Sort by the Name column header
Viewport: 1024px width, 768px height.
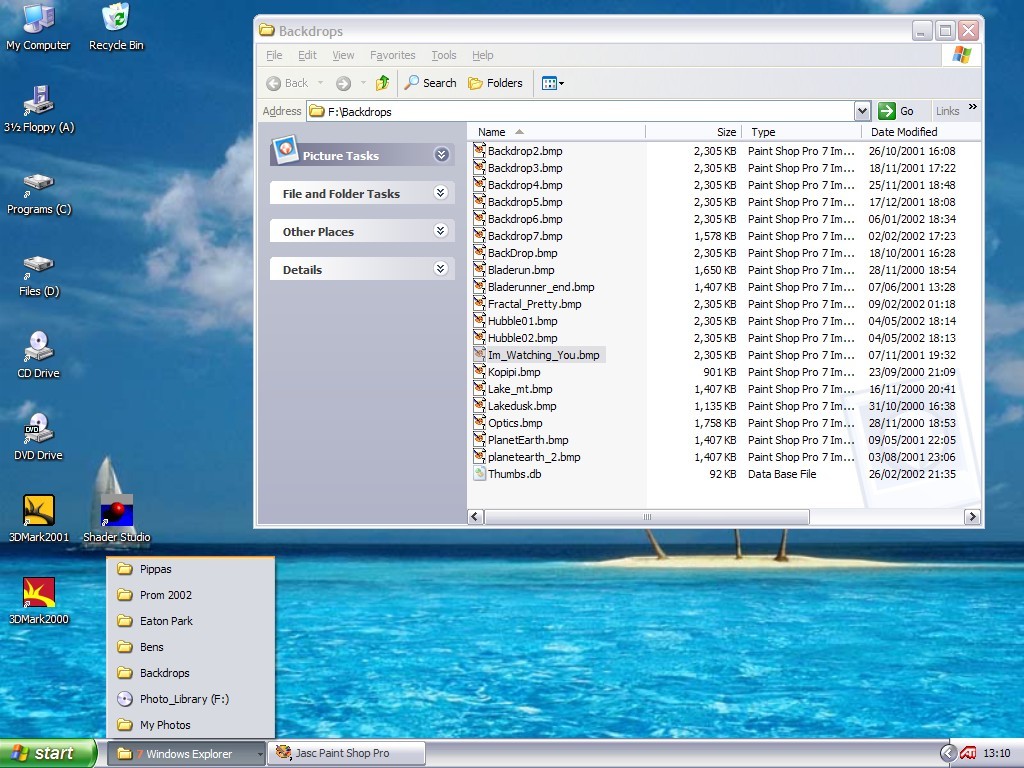click(x=556, y=132)
